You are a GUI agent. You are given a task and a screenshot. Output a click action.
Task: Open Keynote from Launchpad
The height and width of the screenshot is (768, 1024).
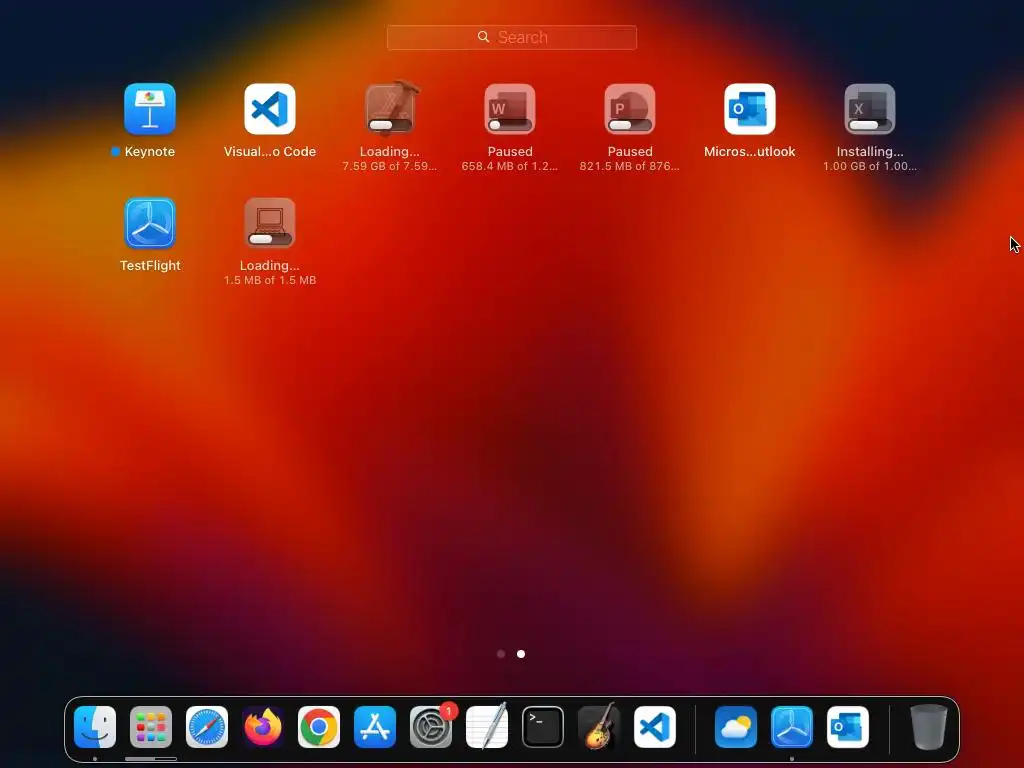[150, 109]
